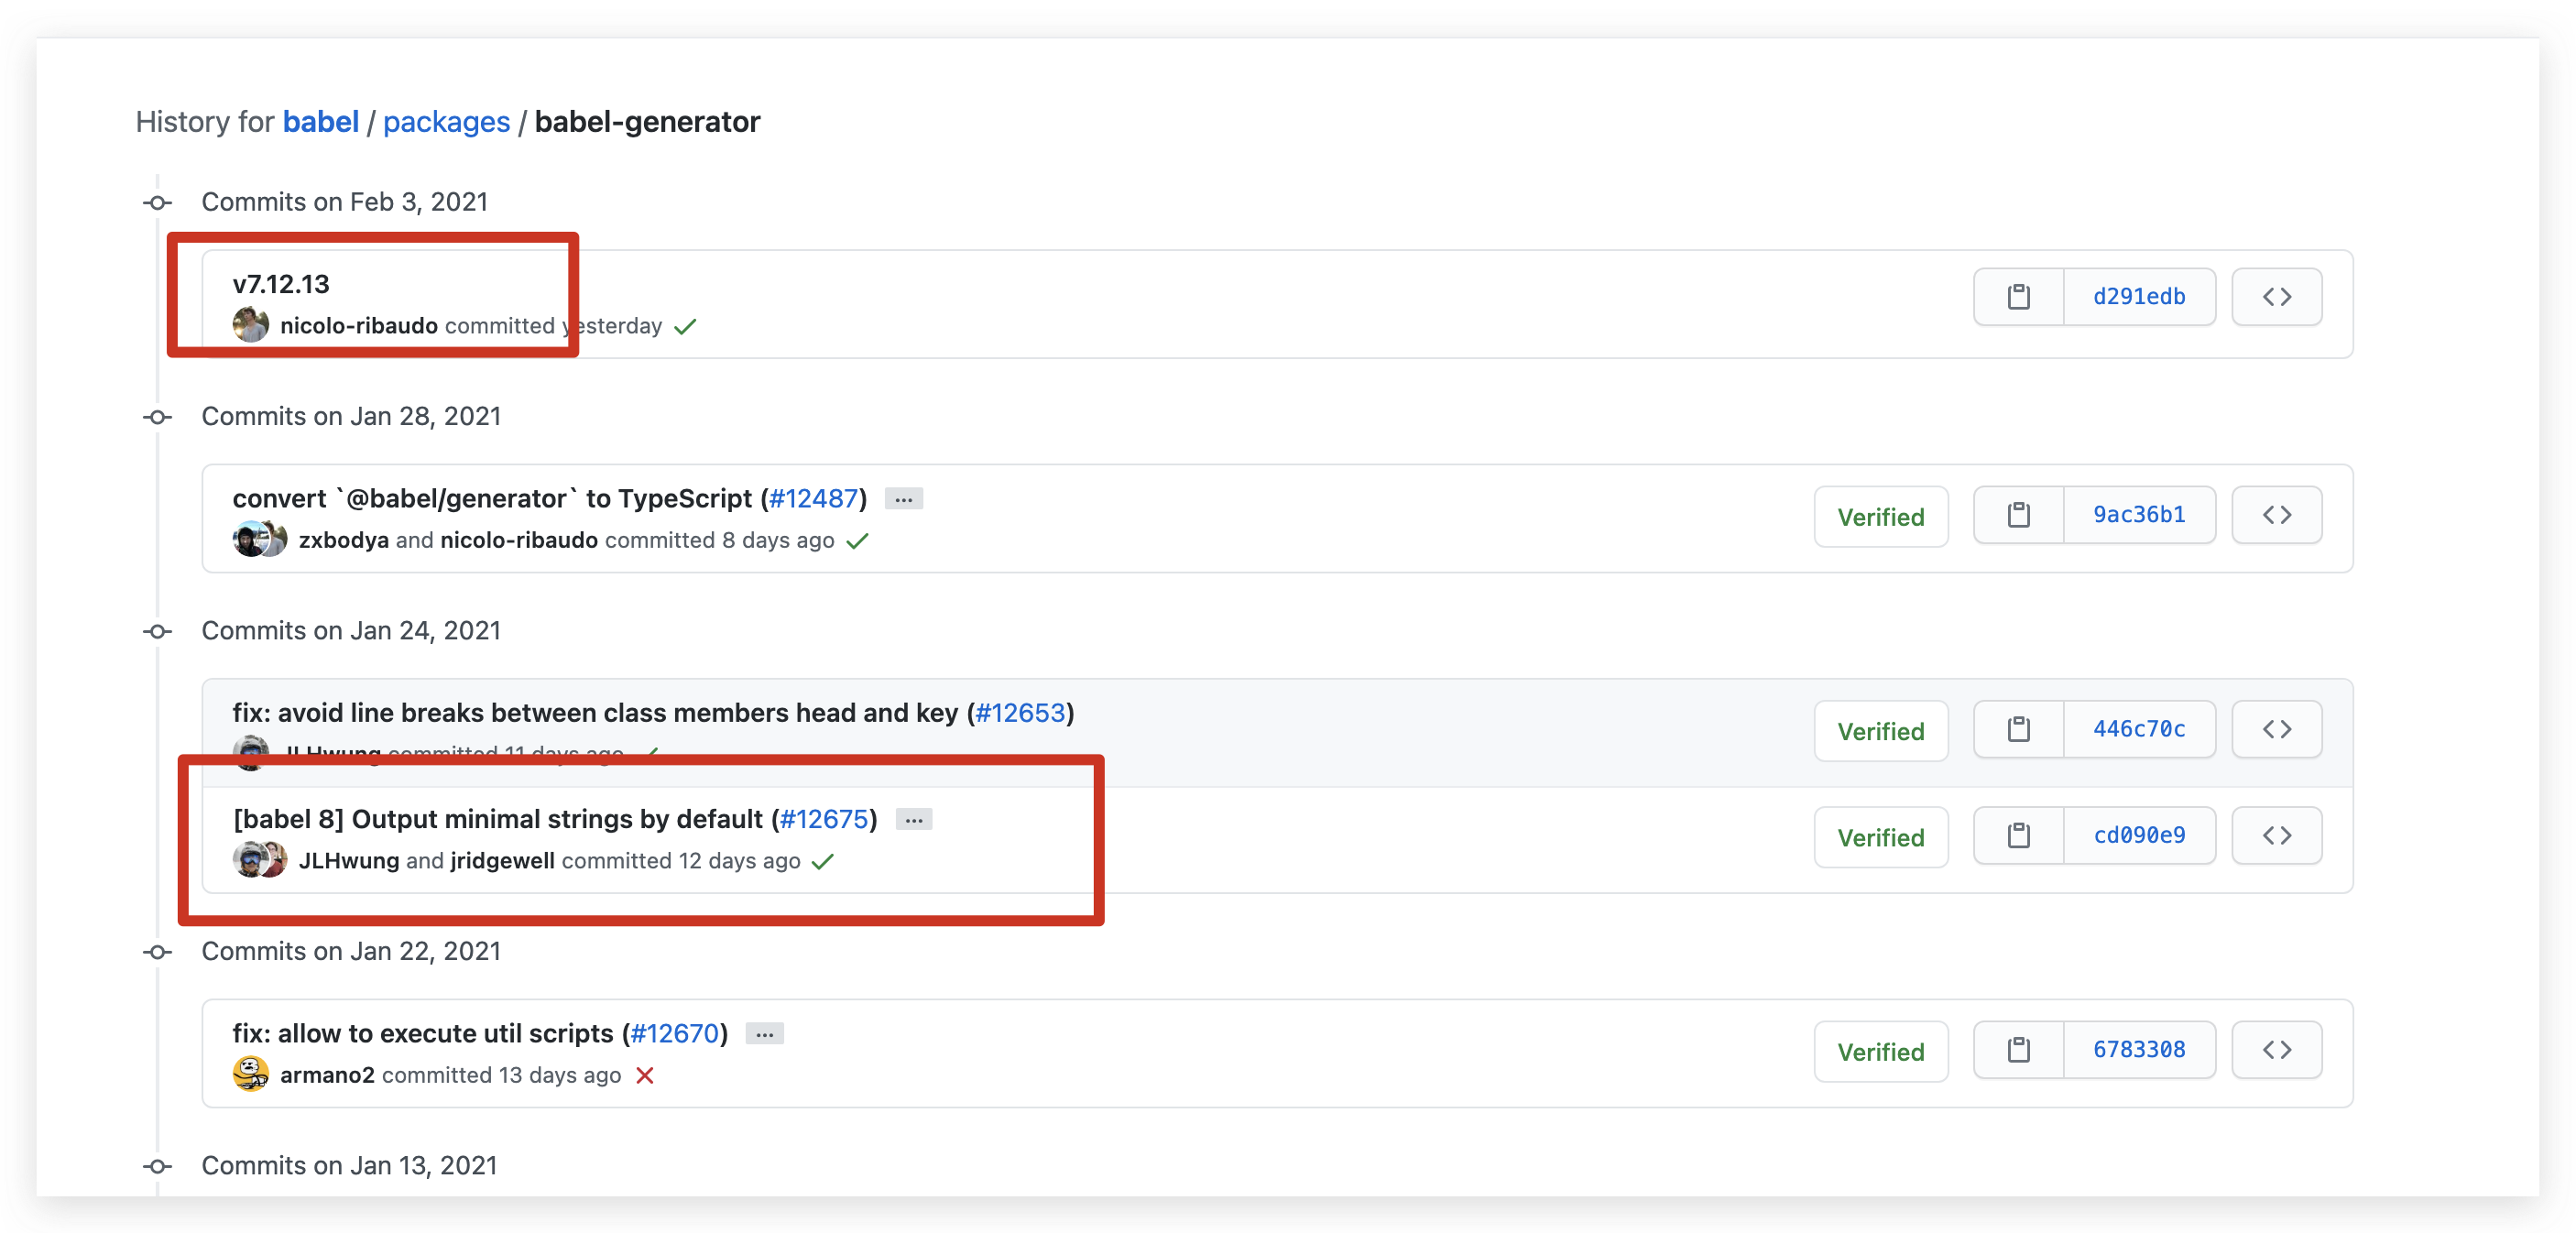The image size is (2576, 1233).
Task: View failed checks for armano2 commit
Action: click(x=645, y=1075)
